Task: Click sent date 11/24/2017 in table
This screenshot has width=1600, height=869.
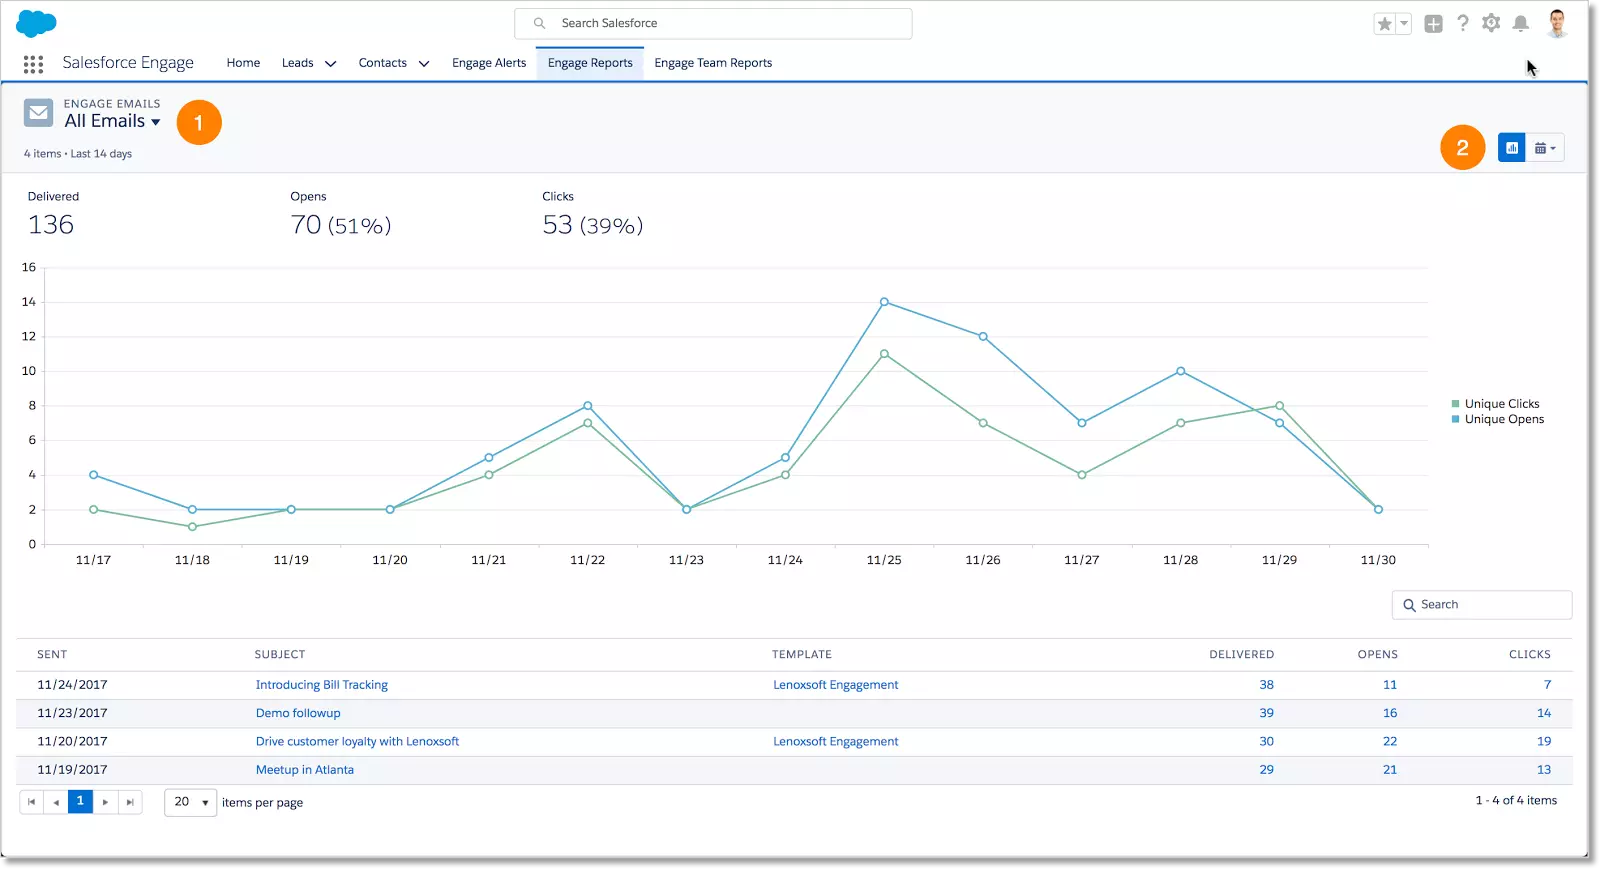Action: point(72,685)
